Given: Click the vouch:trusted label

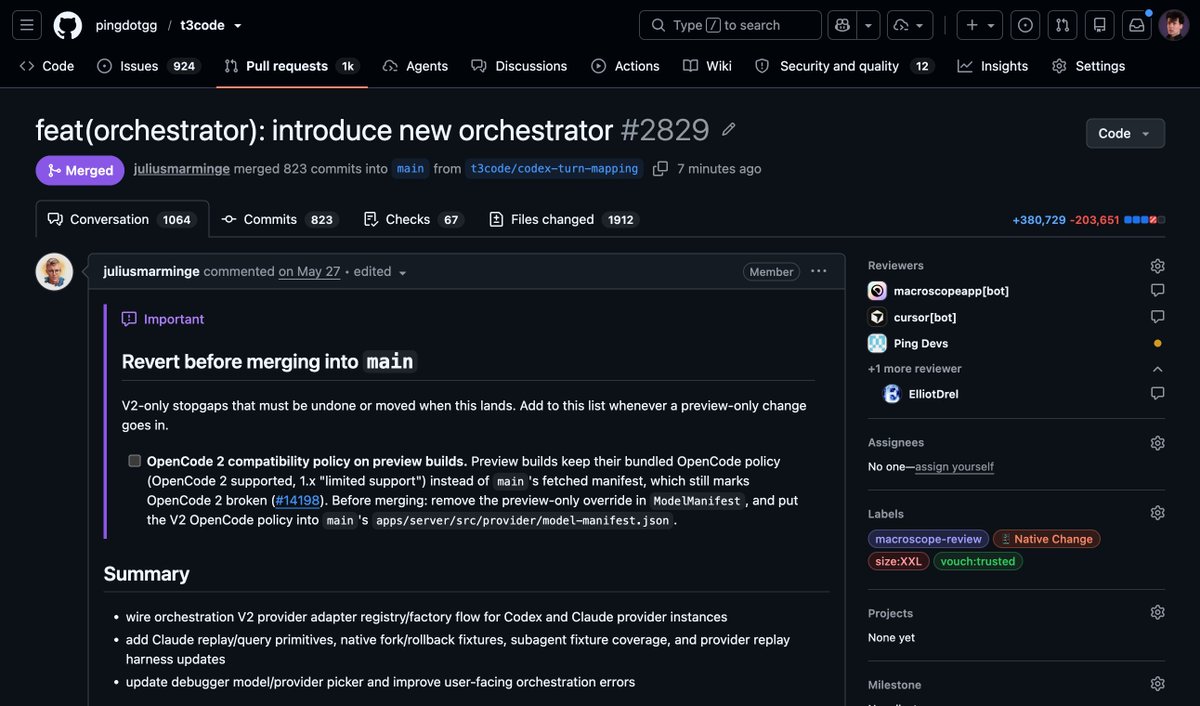Looking at the screenshot, I should (978, 561).
